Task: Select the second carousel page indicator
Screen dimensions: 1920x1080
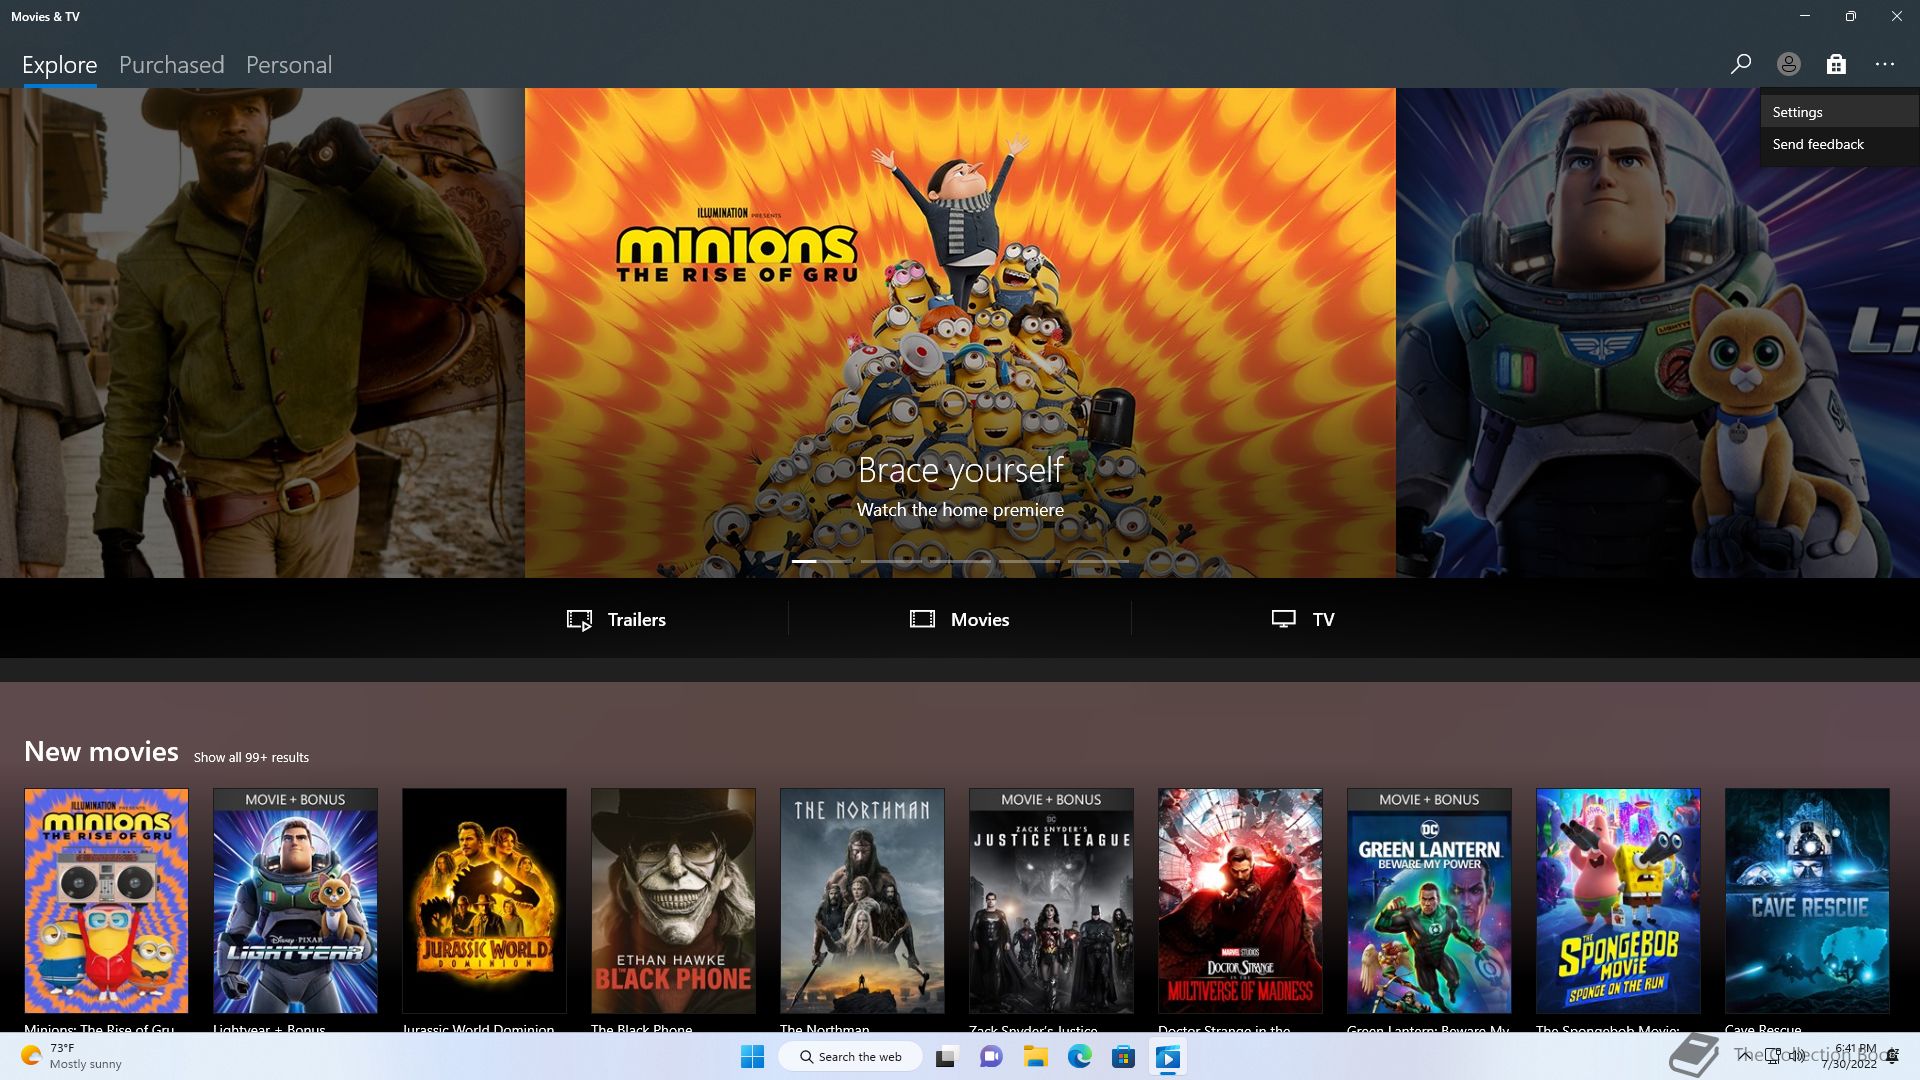Action: pyautogui.click(x=891, y=561)
